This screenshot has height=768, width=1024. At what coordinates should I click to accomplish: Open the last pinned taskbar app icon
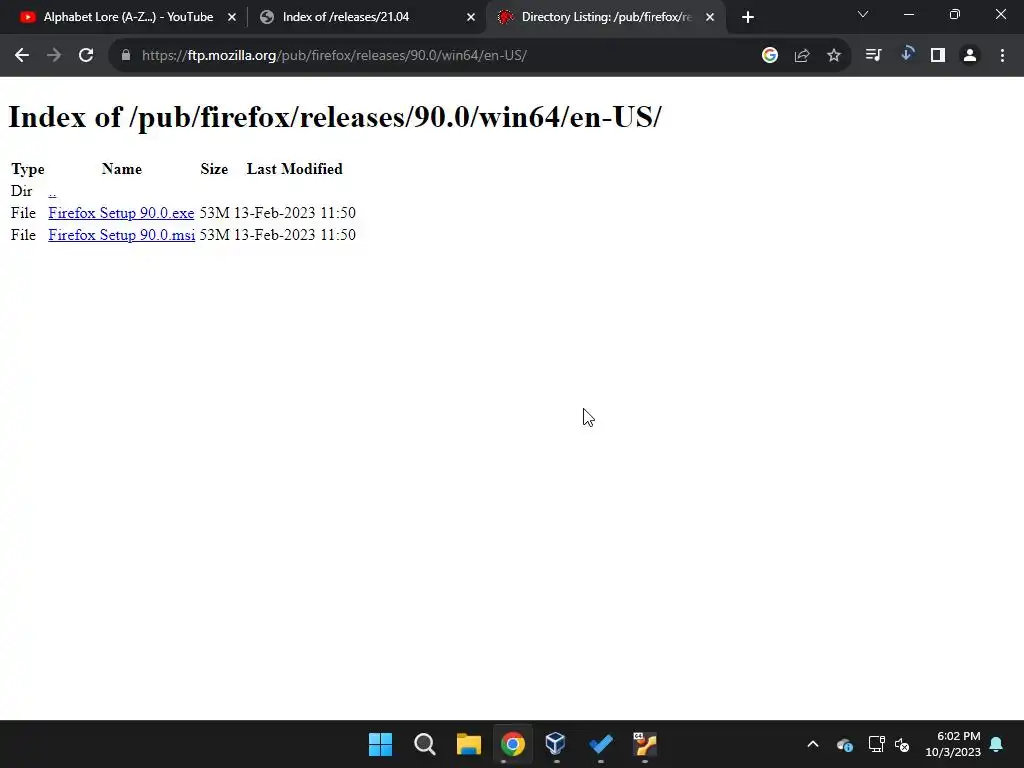(645, 744)
